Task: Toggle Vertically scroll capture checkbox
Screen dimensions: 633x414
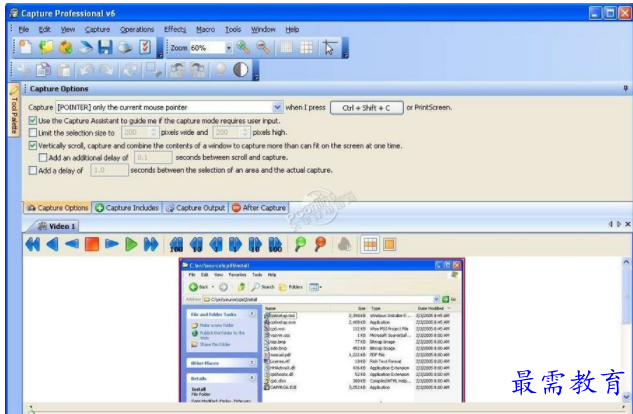Action: pyautogui.click(x=33, y=146)
